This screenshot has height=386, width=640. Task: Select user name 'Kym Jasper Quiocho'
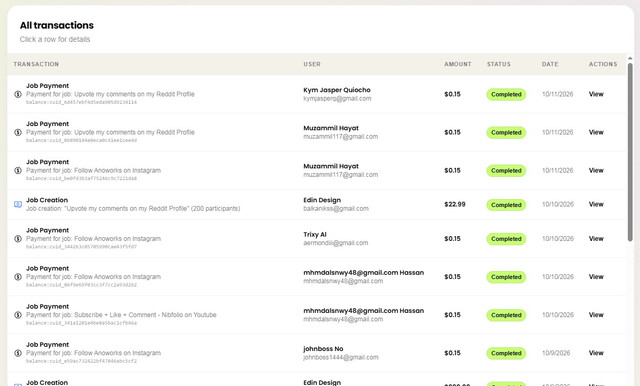click(x=337, y=90)
